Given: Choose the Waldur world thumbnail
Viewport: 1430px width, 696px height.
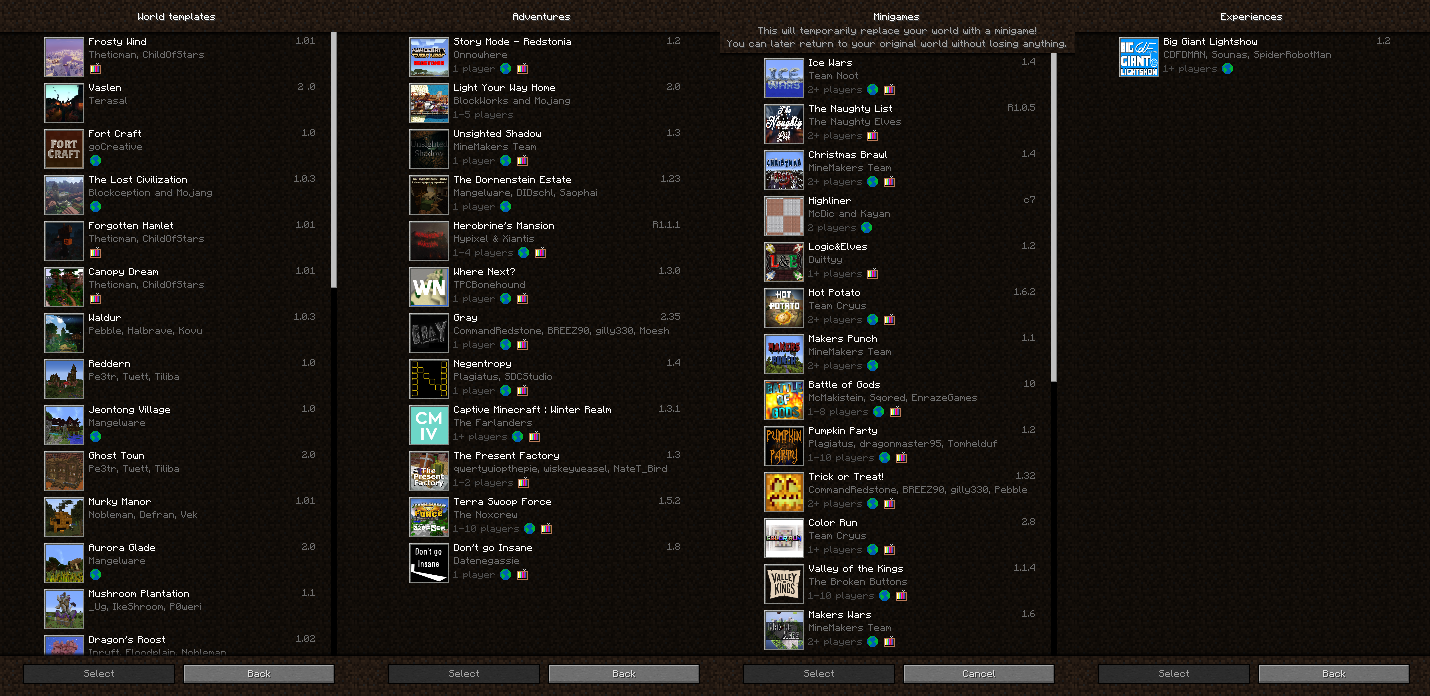Looking at the screenshot, I should (64, 333).
